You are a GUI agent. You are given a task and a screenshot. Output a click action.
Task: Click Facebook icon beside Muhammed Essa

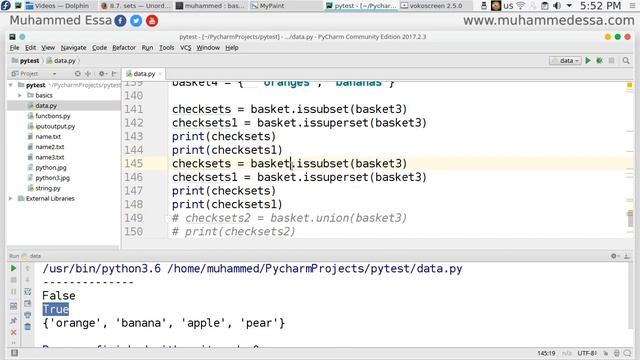[120, 21]
